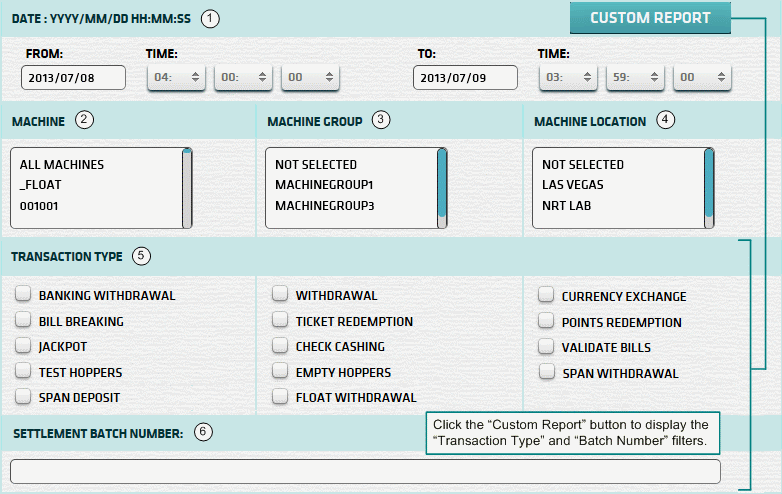
Task: Enable the Span Deposit checkbox
Action: tap(23, 396)
